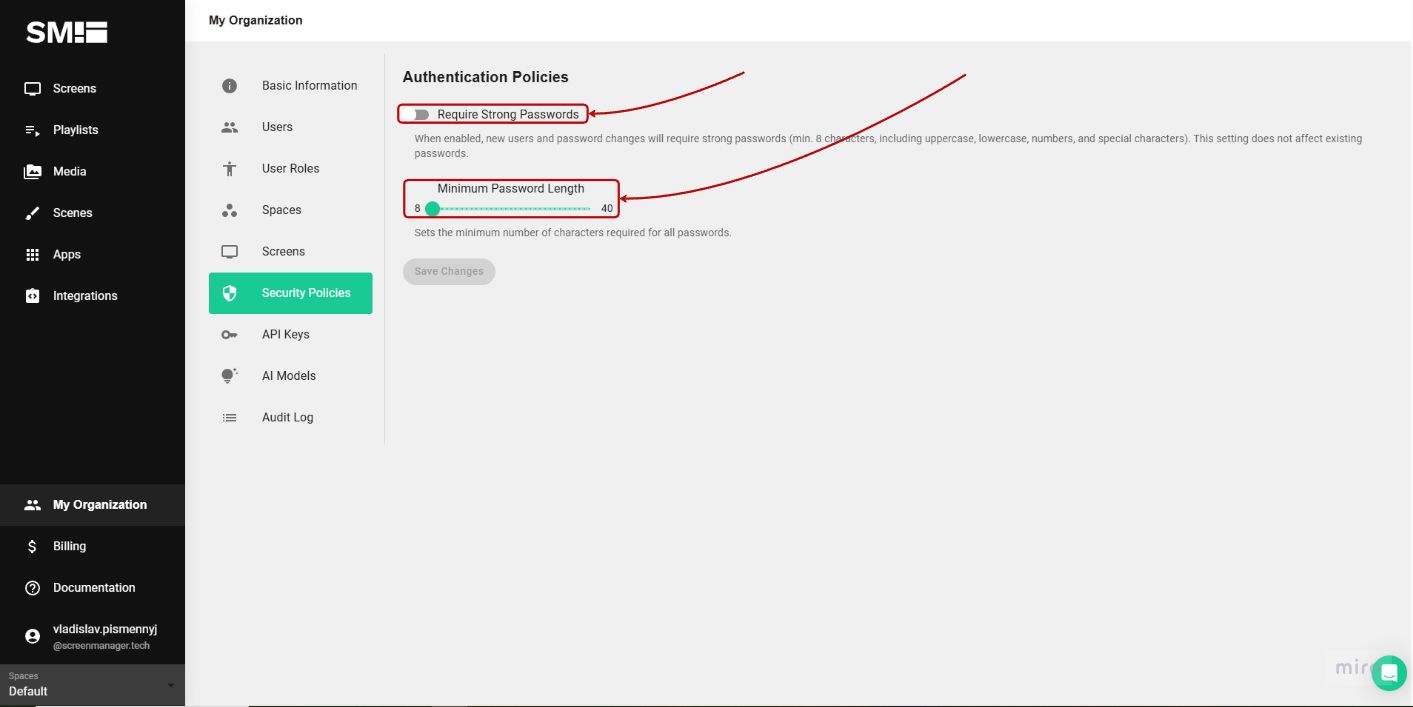Switch to the User Roles section

pos(291,168)
